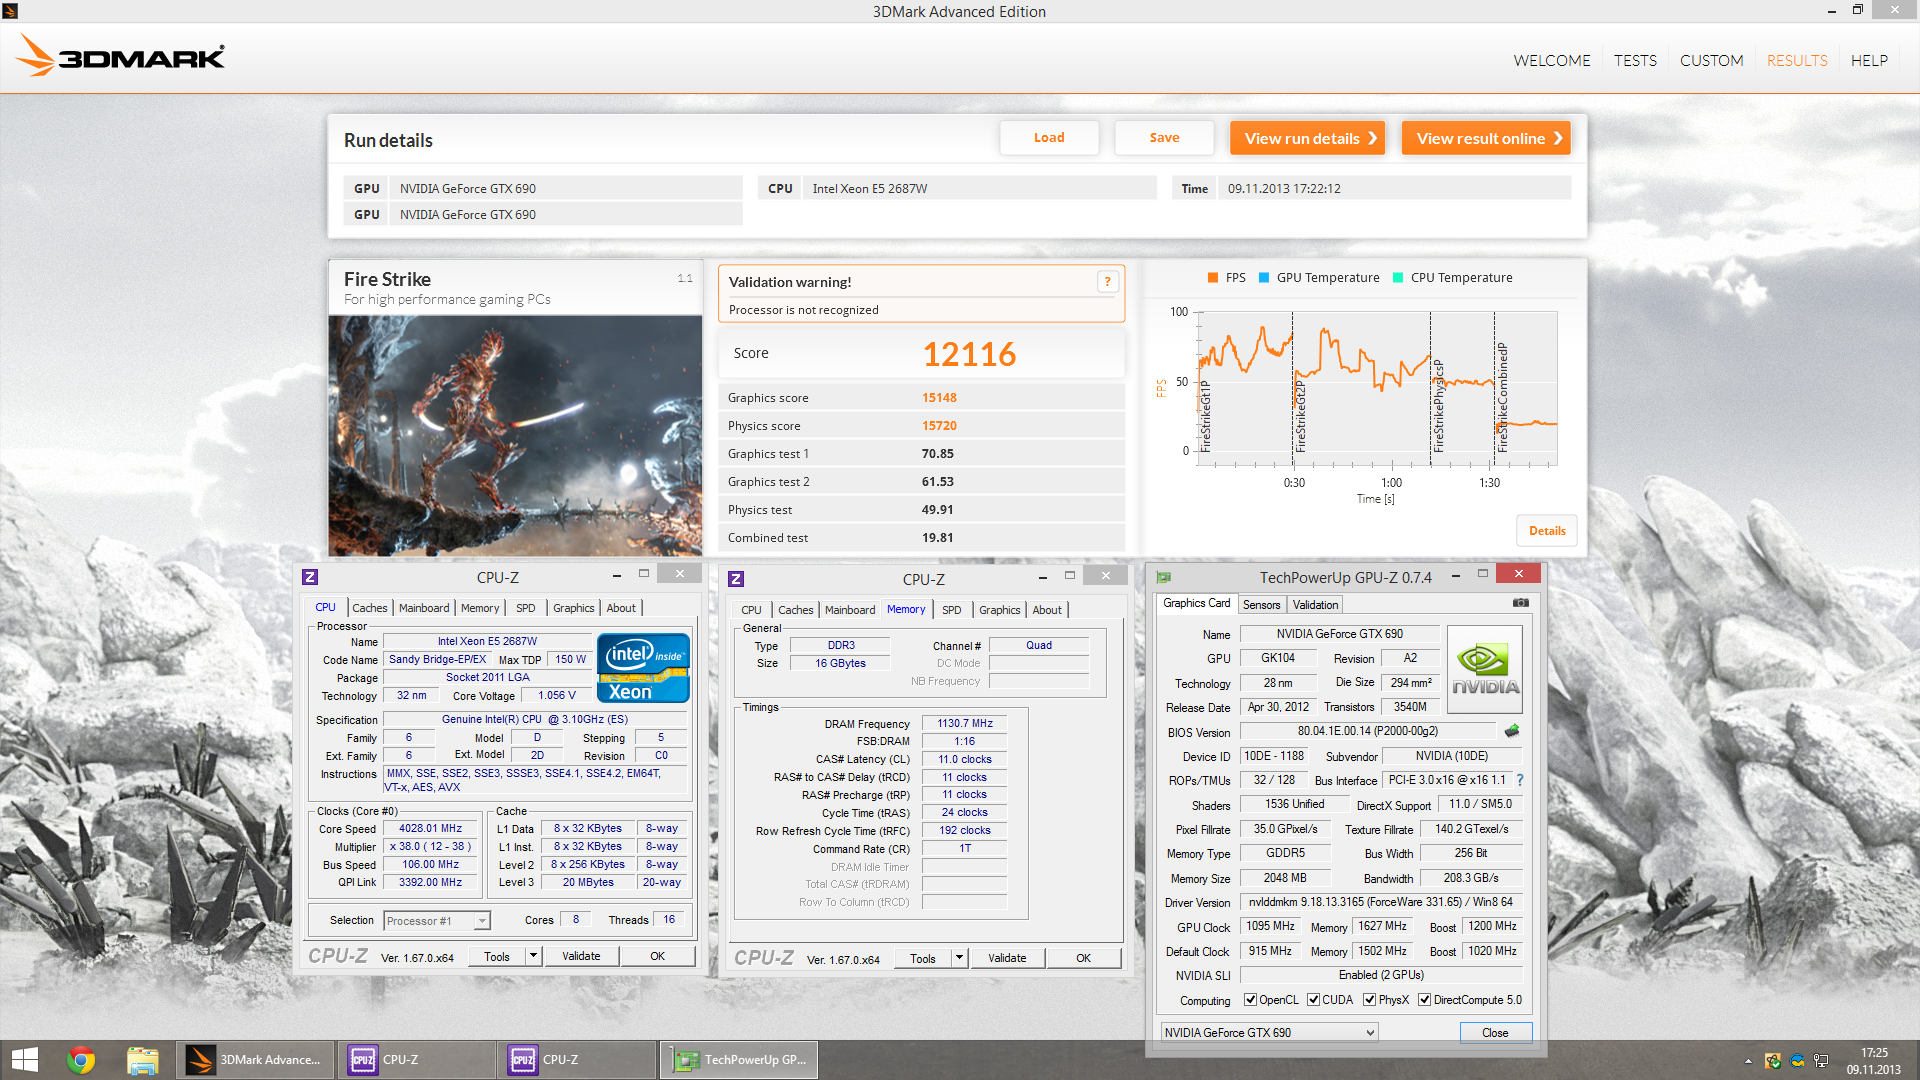Open the Sensors tab in GPU-Z

click(x=1261, y=605)
